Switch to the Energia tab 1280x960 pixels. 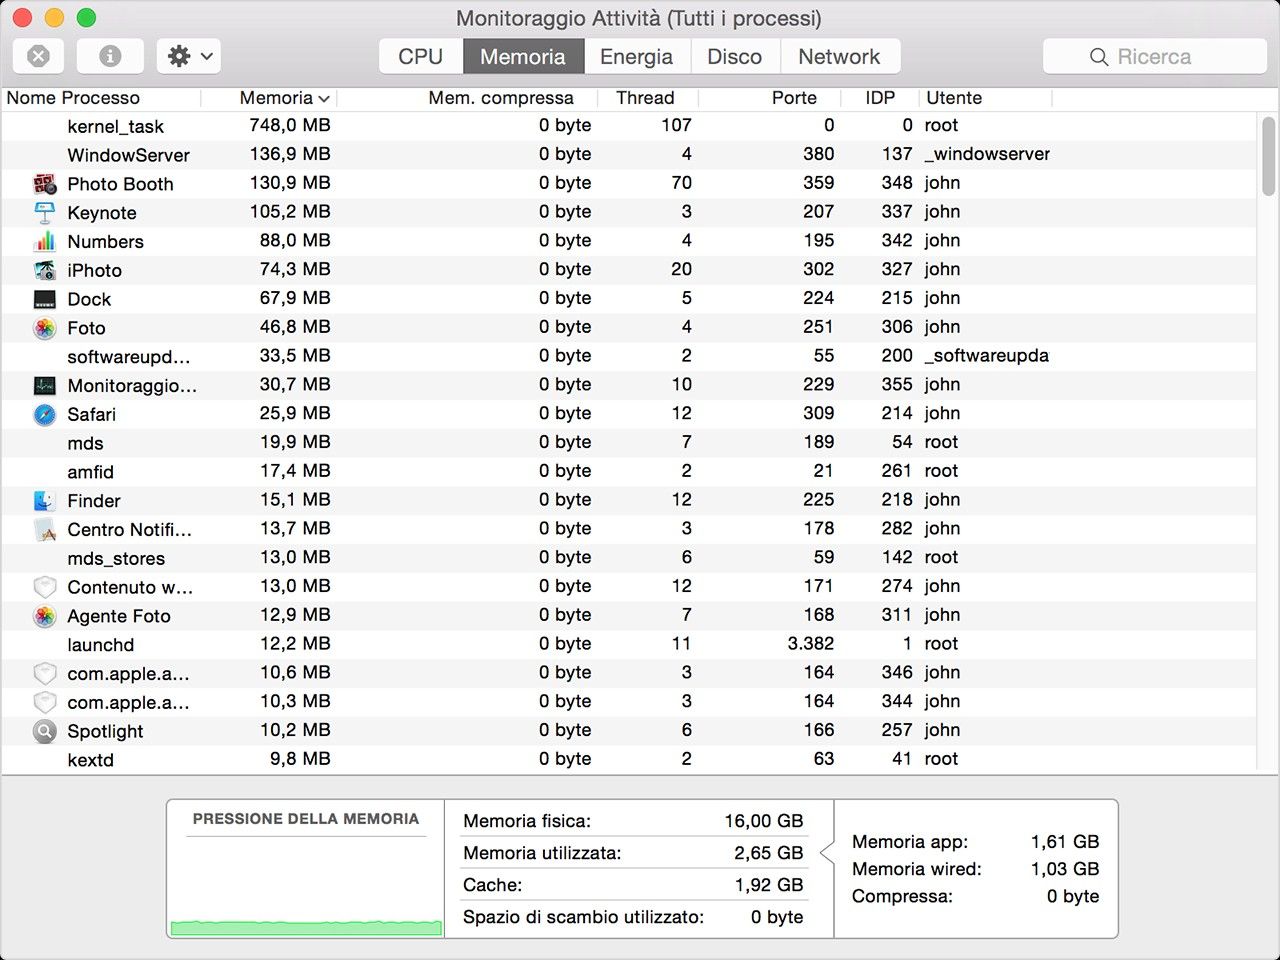[636, 57]
